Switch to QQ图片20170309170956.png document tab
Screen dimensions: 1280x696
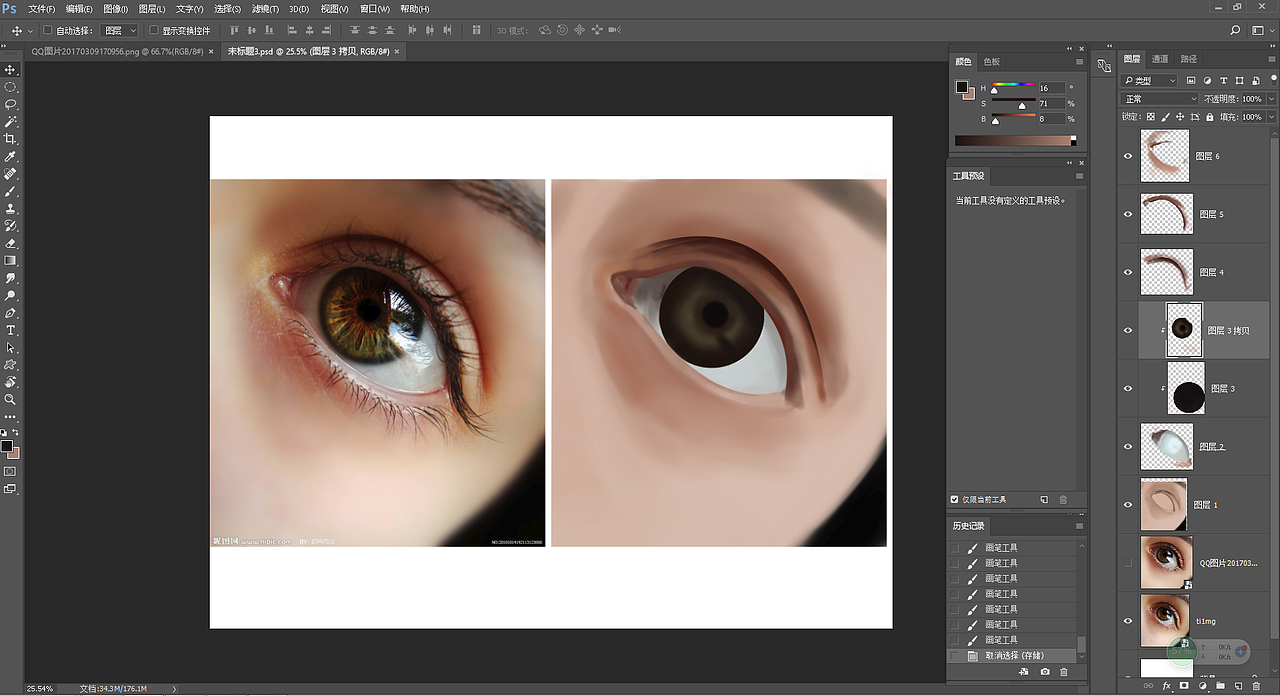(117, 51)
